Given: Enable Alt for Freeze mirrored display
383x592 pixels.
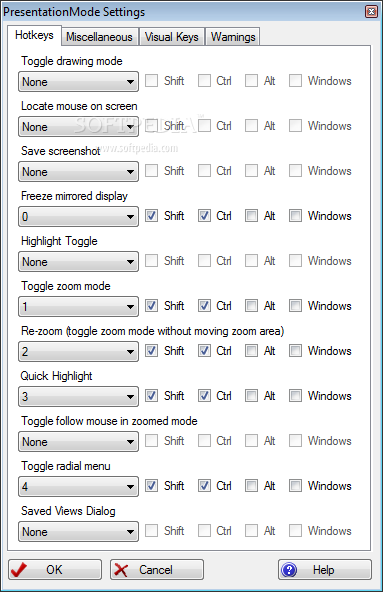Looking at the screenshot, I should (x=251, y=216).
